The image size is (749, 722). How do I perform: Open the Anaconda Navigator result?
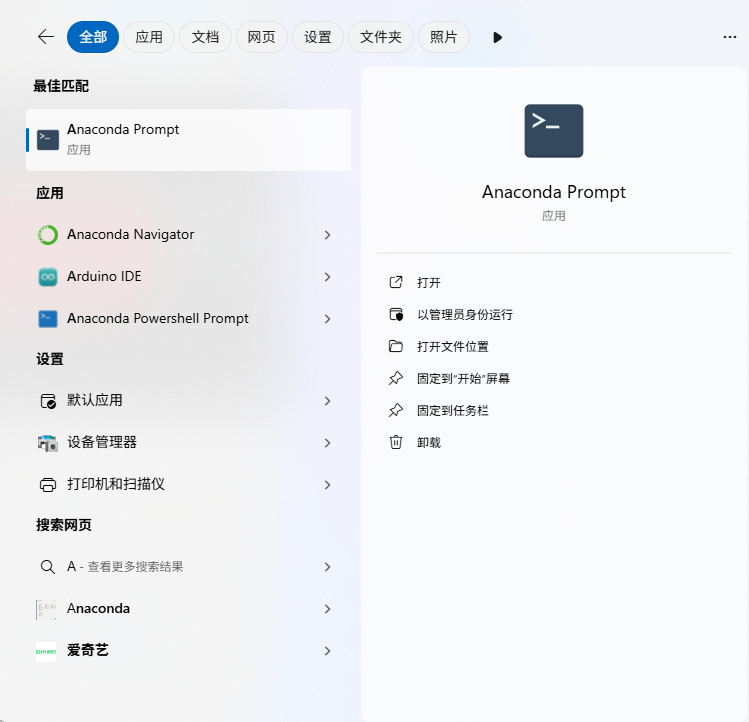(188, 235)
